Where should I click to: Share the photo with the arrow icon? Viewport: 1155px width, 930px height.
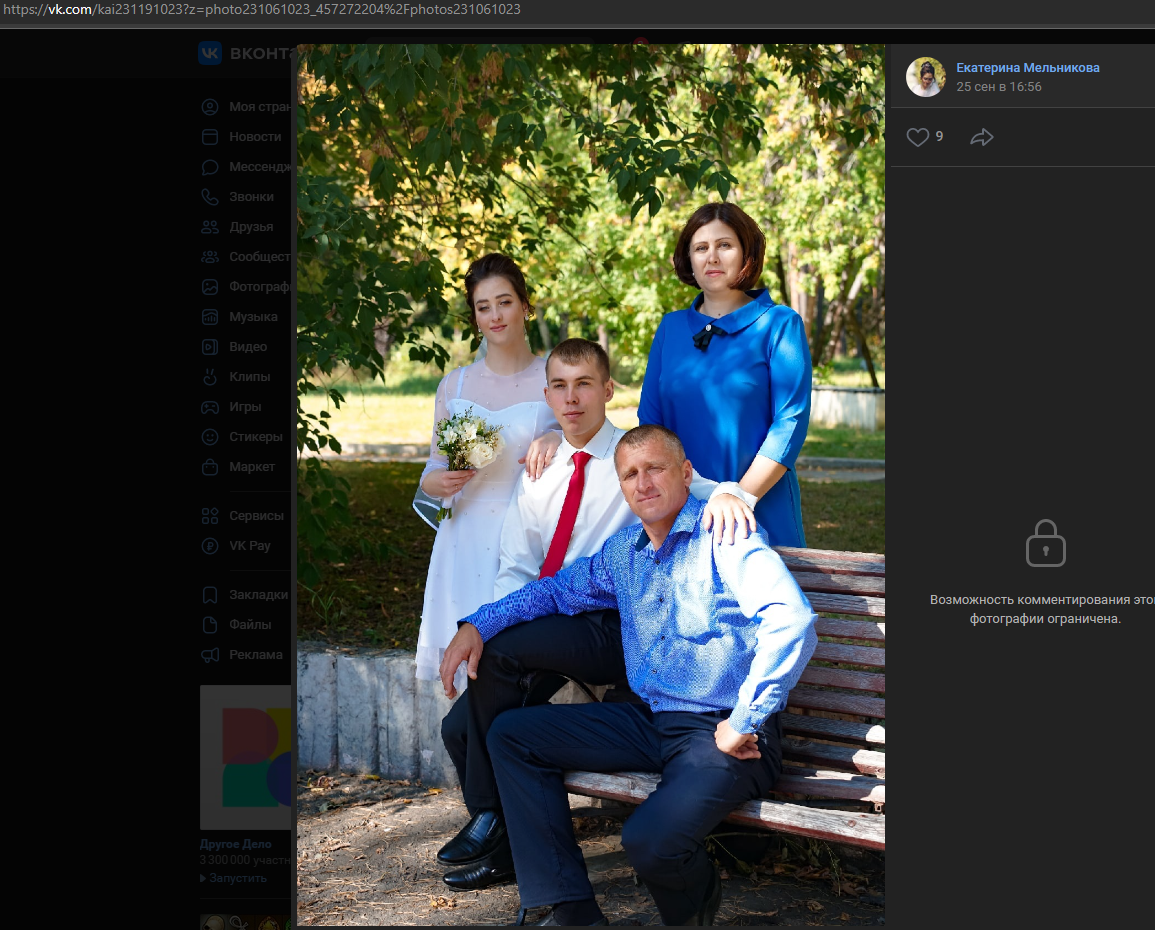(x=981, y=137)
